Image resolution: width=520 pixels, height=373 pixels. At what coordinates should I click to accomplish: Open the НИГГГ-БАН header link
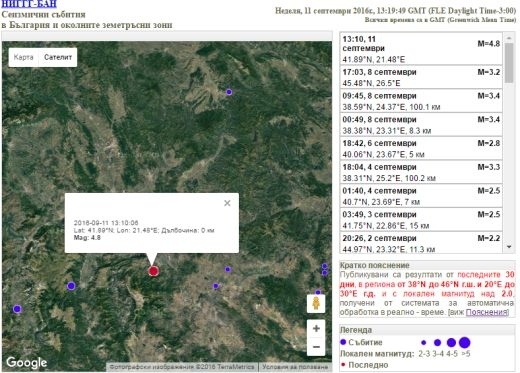pyautogui.click(x=29, y=4)
